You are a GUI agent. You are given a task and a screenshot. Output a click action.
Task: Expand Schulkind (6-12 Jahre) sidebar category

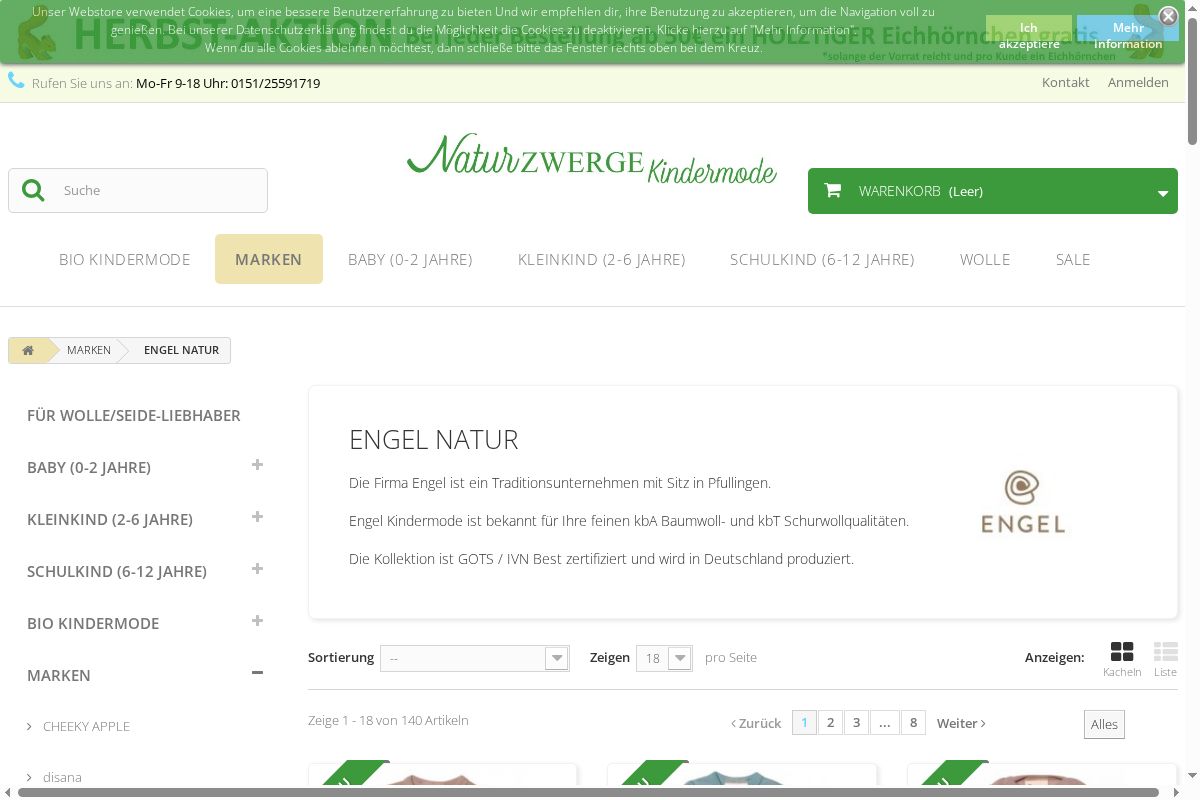(257, 569)
